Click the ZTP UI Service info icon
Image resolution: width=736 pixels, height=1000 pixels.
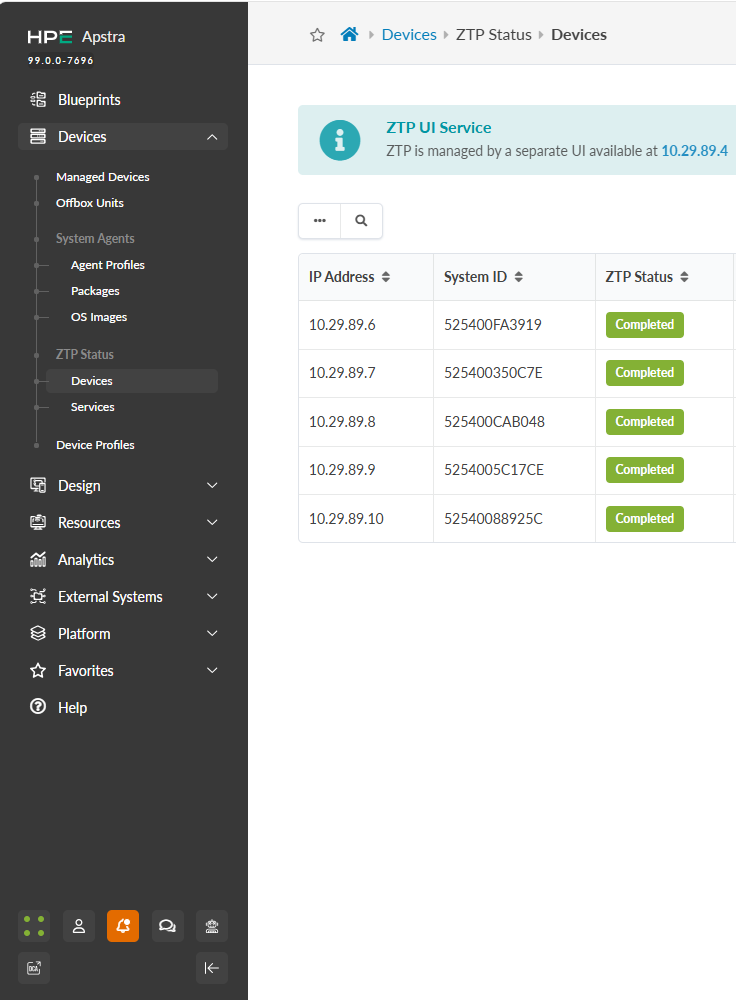(340, 140)
